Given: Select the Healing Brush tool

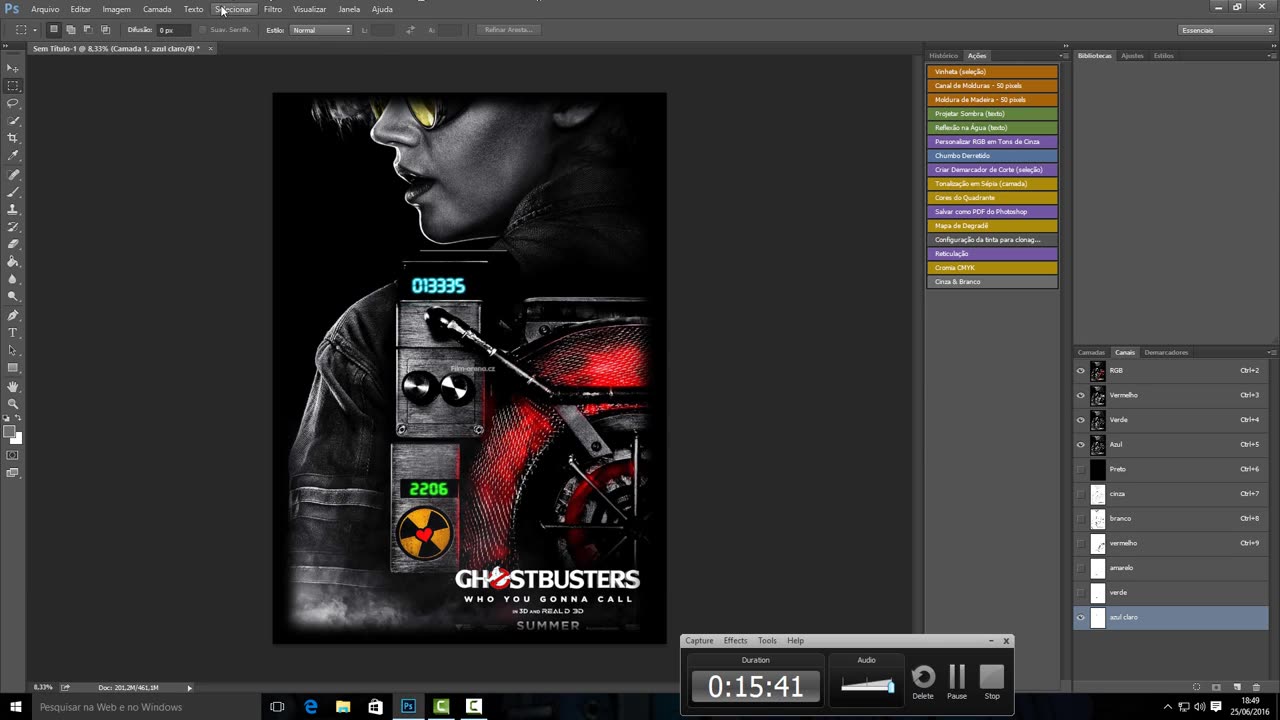Looking at the screenshot, I should click(x=13, y=175).
